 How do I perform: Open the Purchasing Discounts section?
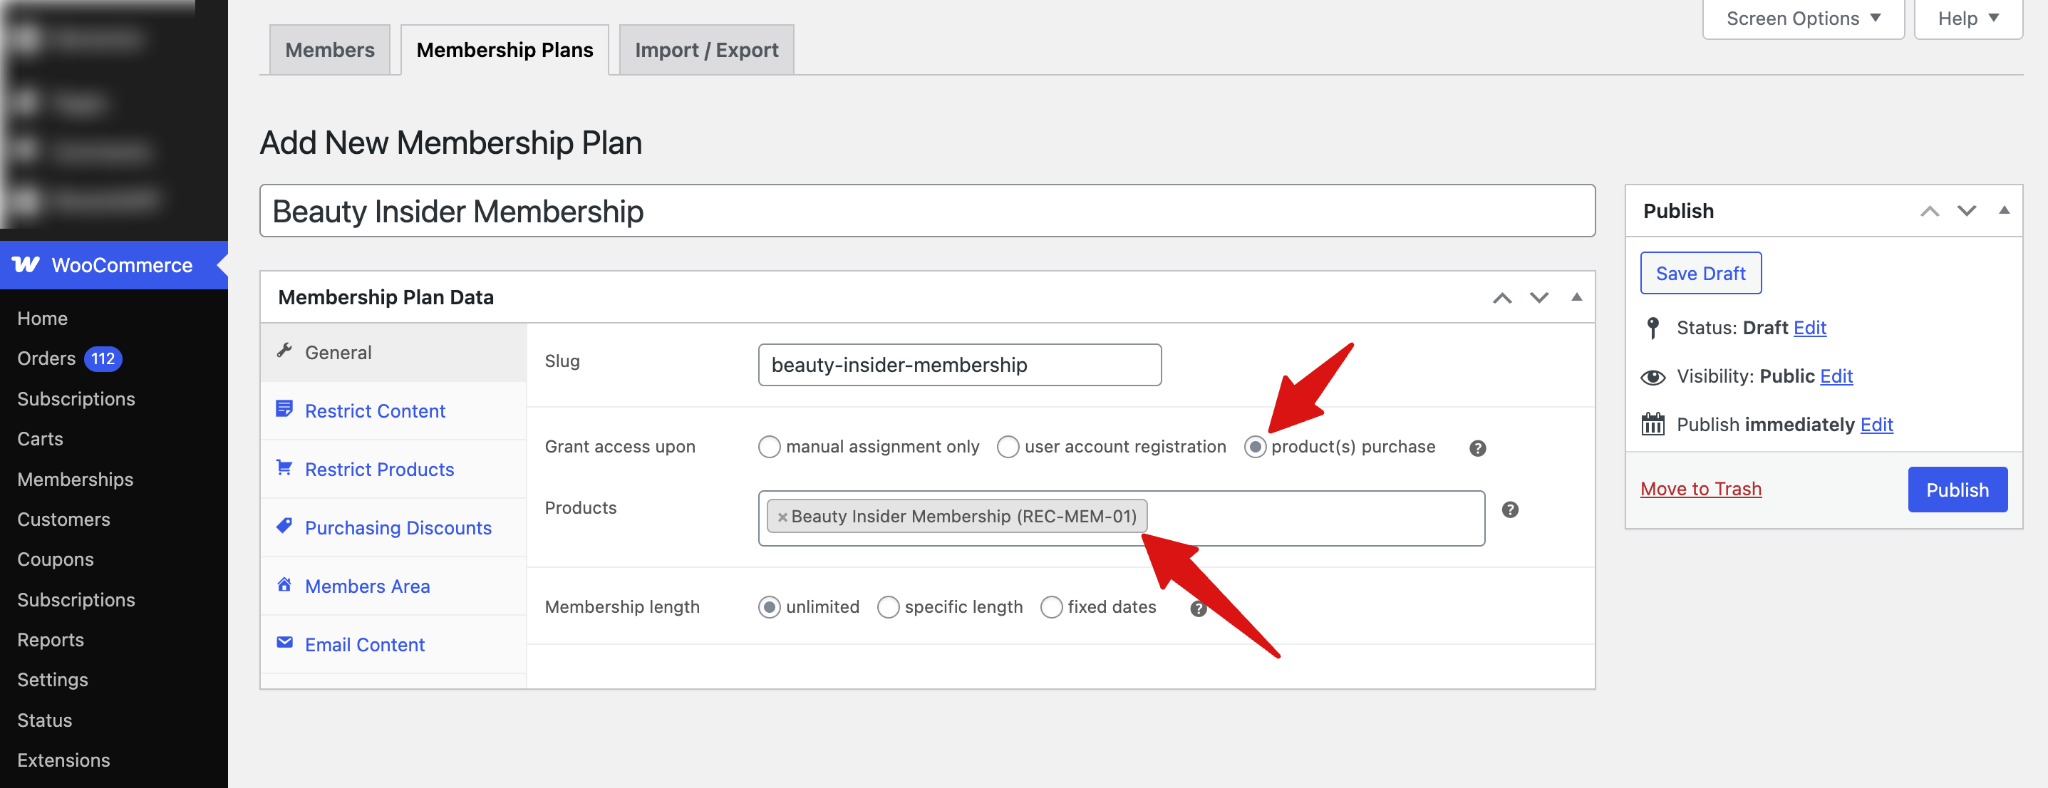click(394, 528)
